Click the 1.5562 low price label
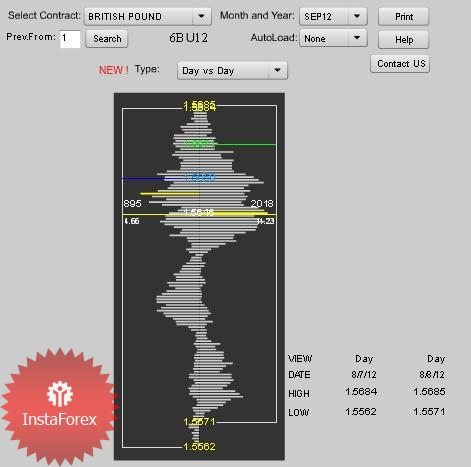The image size is (471, 467). tap(199, 447)
